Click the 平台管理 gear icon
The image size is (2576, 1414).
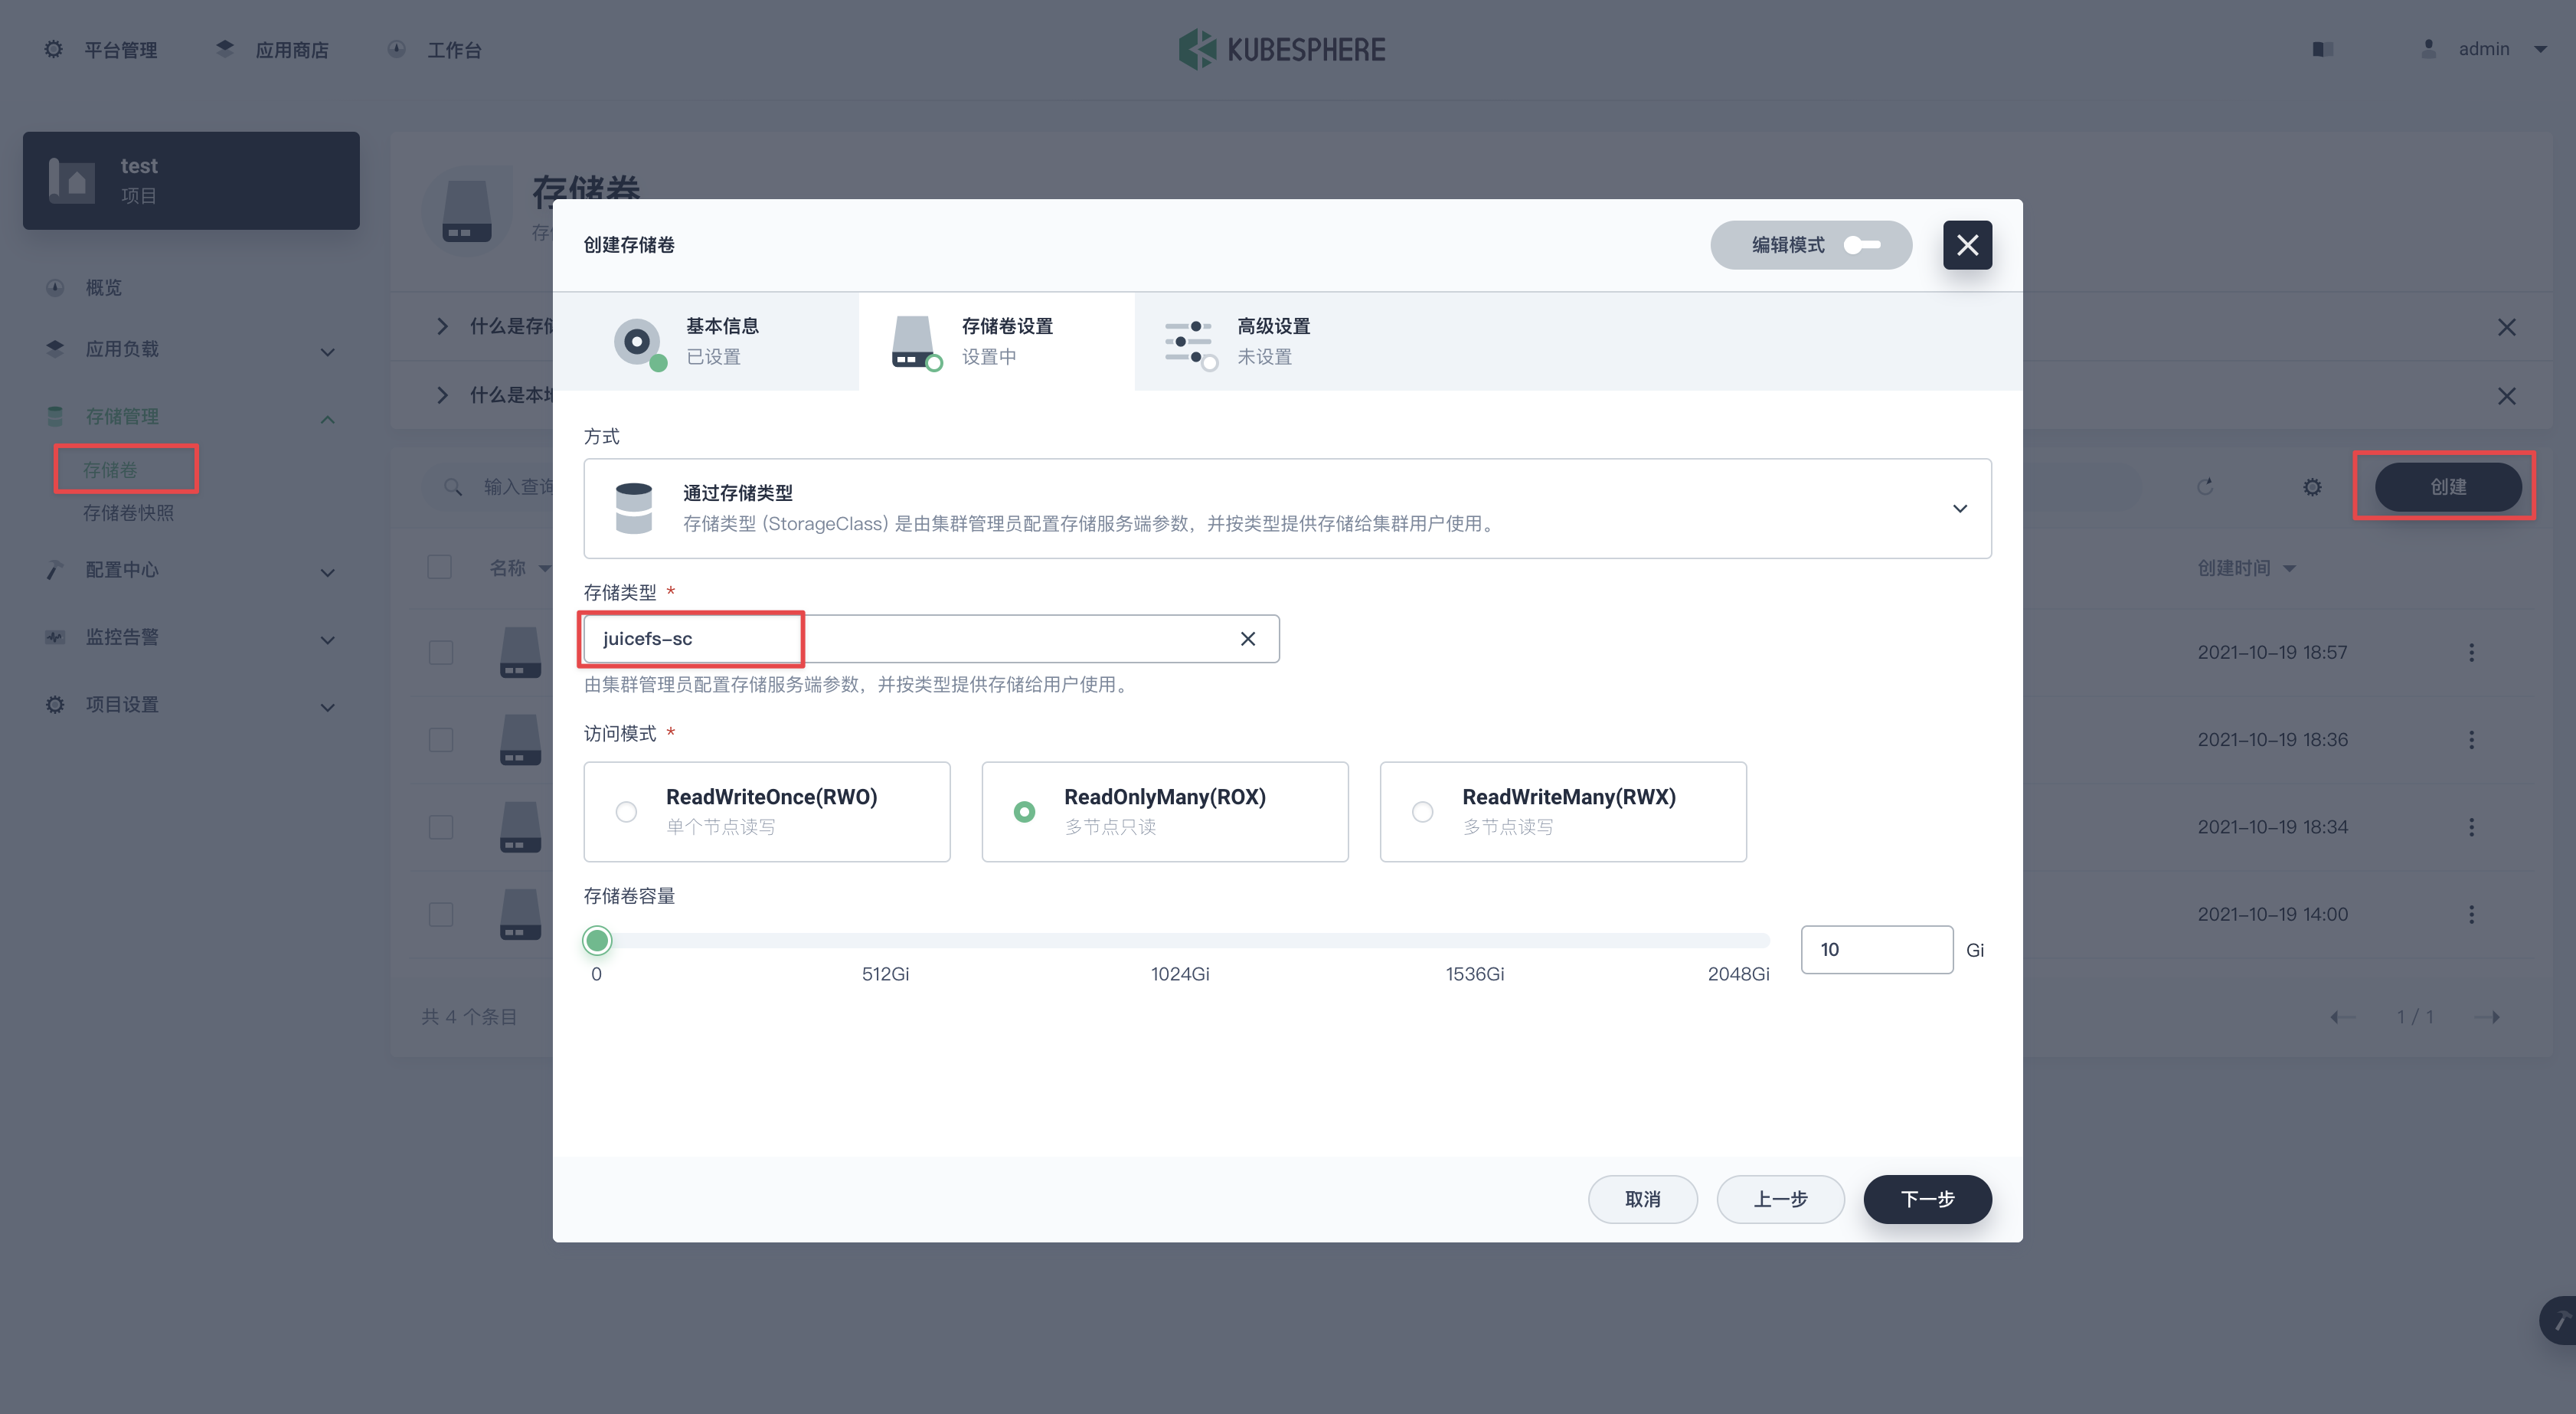tap(54, 49)
